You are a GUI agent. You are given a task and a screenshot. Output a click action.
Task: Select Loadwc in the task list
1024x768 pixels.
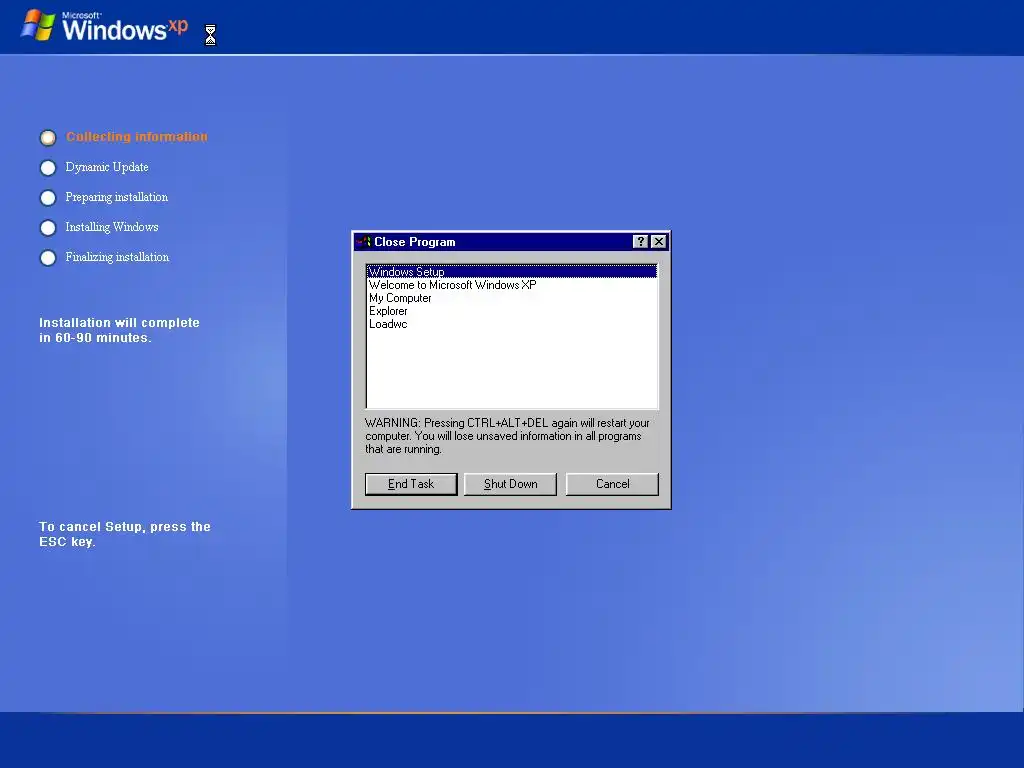(x=511, y=324)
